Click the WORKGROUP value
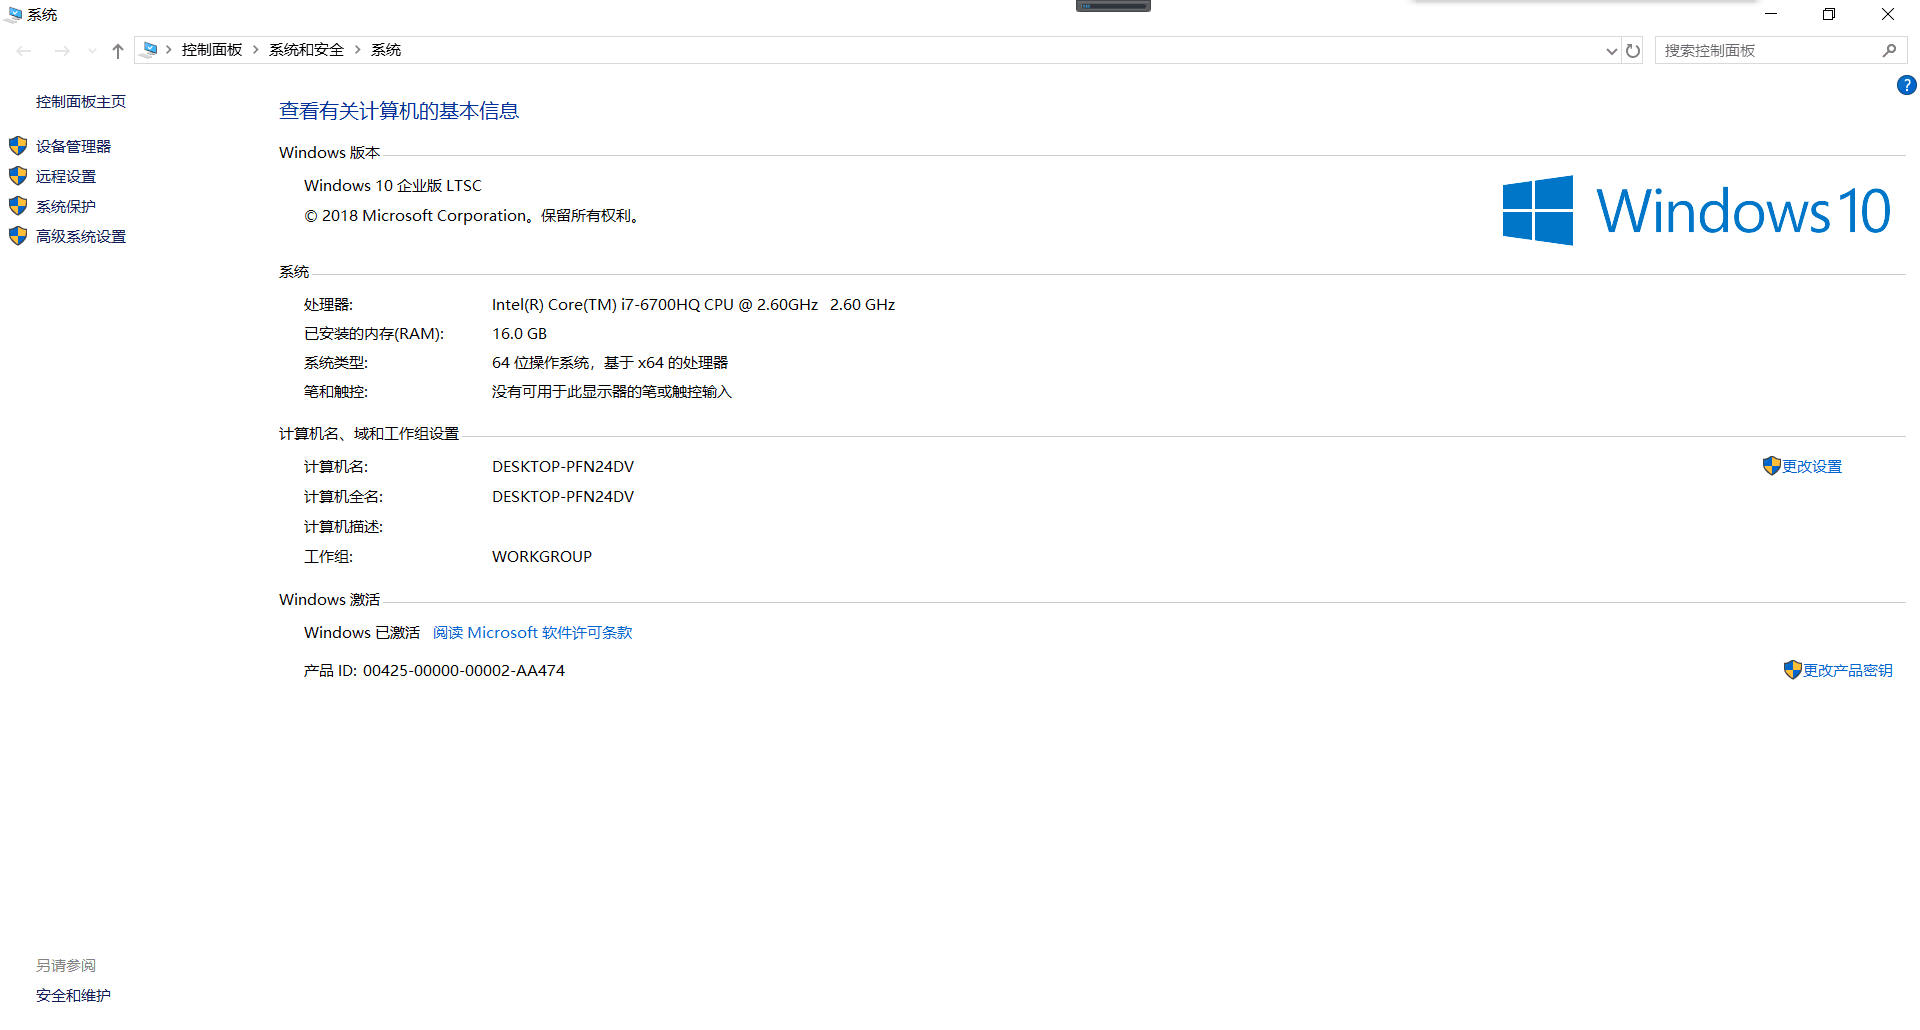This screenshot has width=1920, height=1030. coord(542,557)
